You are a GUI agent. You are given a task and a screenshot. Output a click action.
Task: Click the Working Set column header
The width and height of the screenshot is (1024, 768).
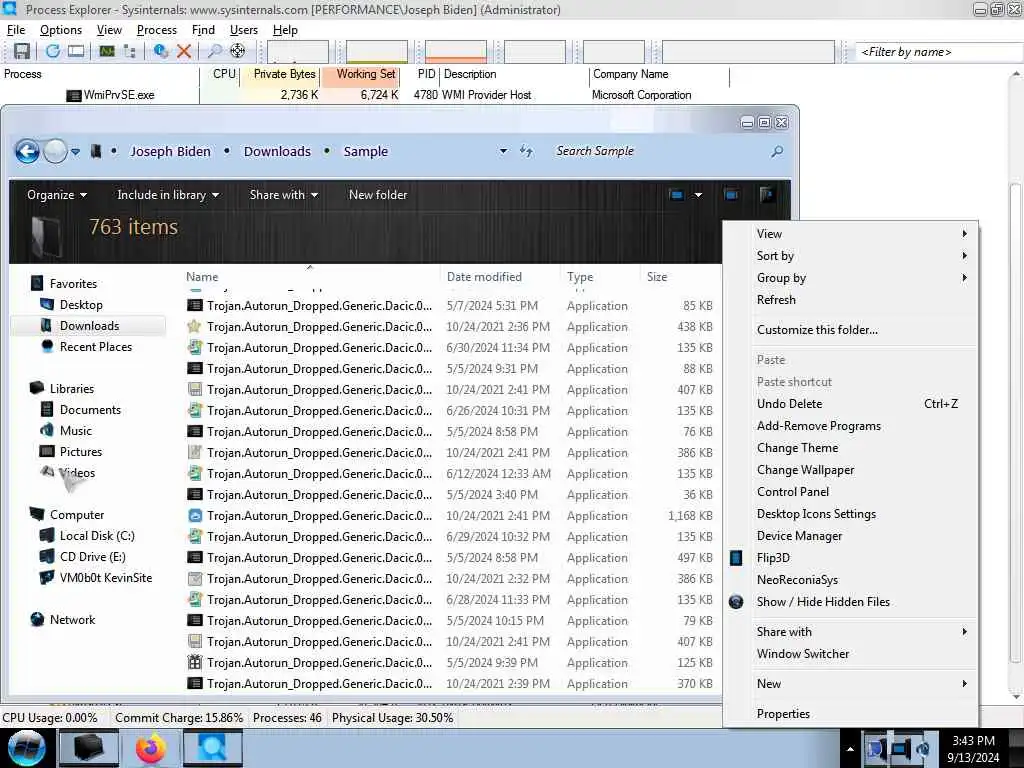coord(360,74)
